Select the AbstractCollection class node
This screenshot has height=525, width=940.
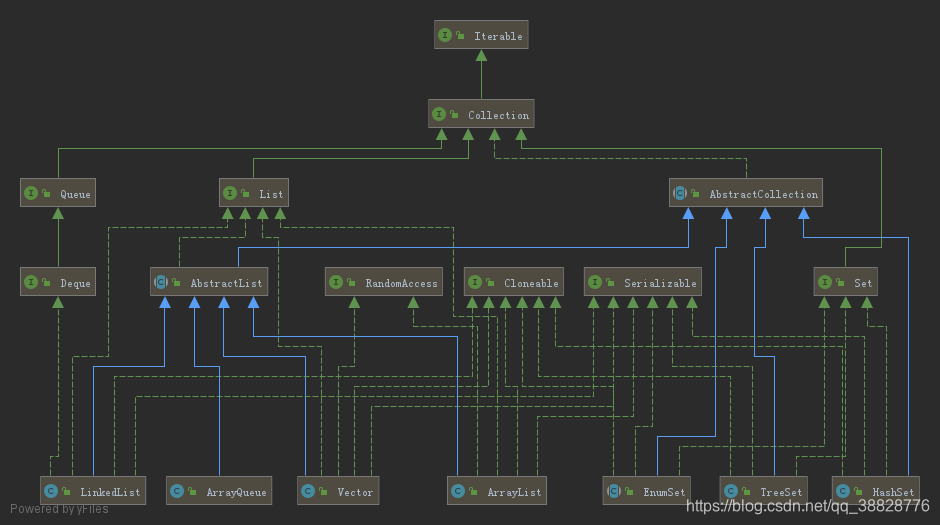(746, 193)
